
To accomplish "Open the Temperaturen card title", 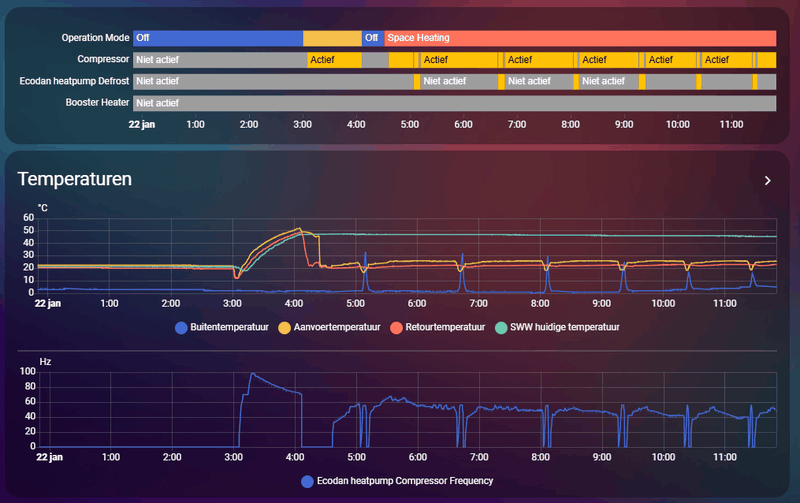I will [74, 179].
